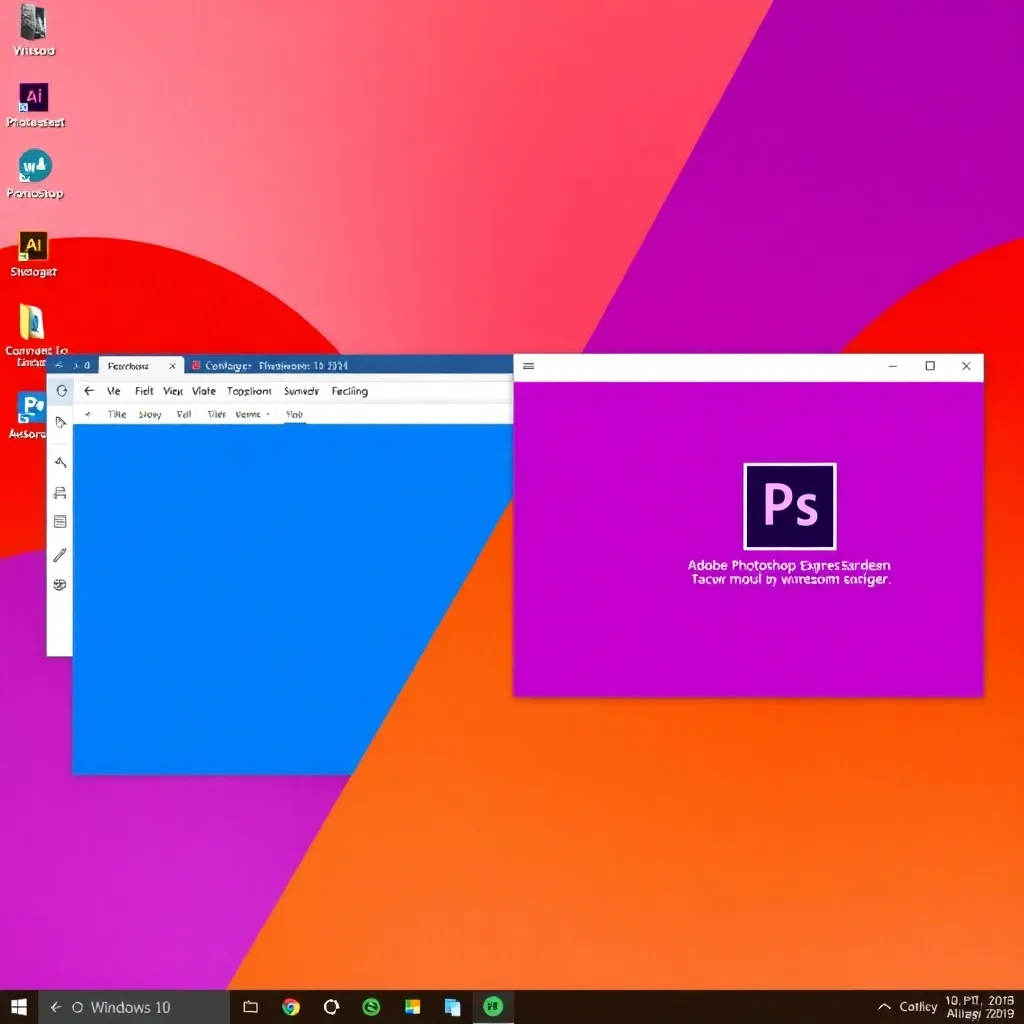Open the print tool icon in the sidebar
The image size is (1024, 1024).
tap(60, 492)
